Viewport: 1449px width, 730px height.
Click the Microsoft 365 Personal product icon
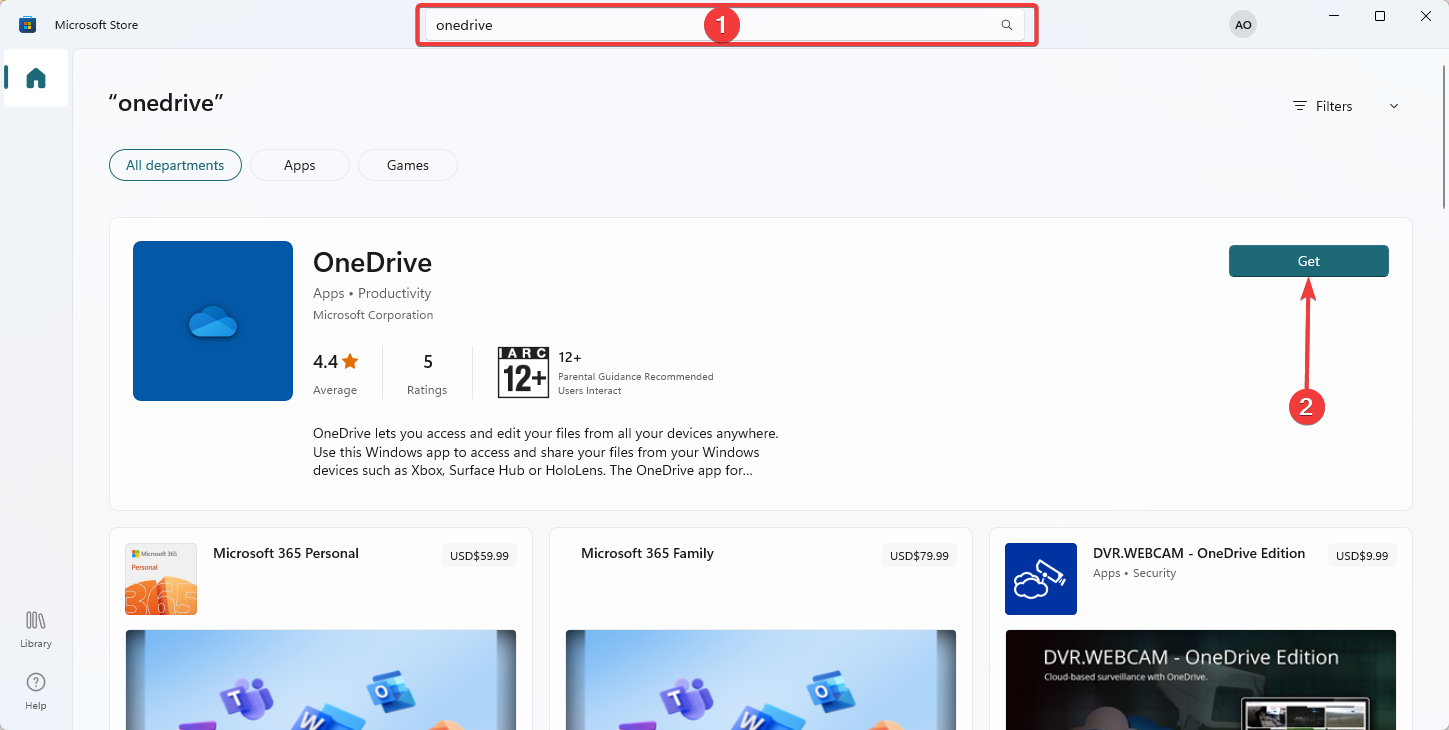161,579
